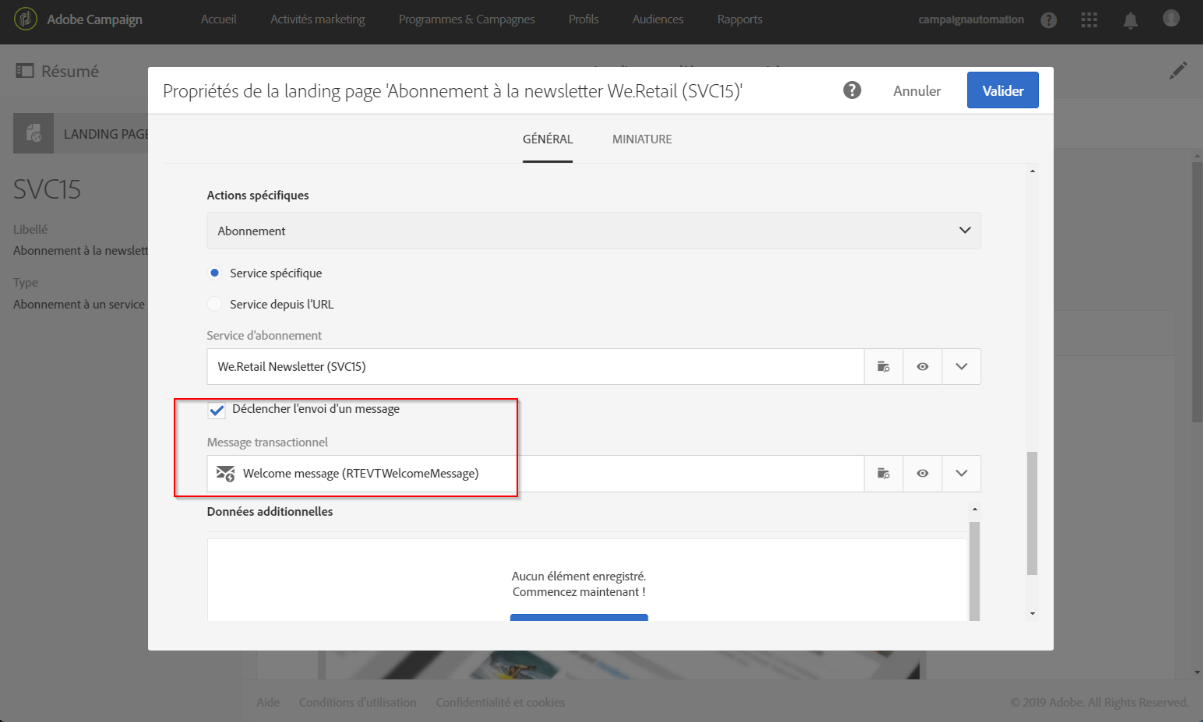Click the Welcome message (RTEVTWelcomeMessage) field
Viewport: 1203px width, 722px height.
[x=535, y=474]
